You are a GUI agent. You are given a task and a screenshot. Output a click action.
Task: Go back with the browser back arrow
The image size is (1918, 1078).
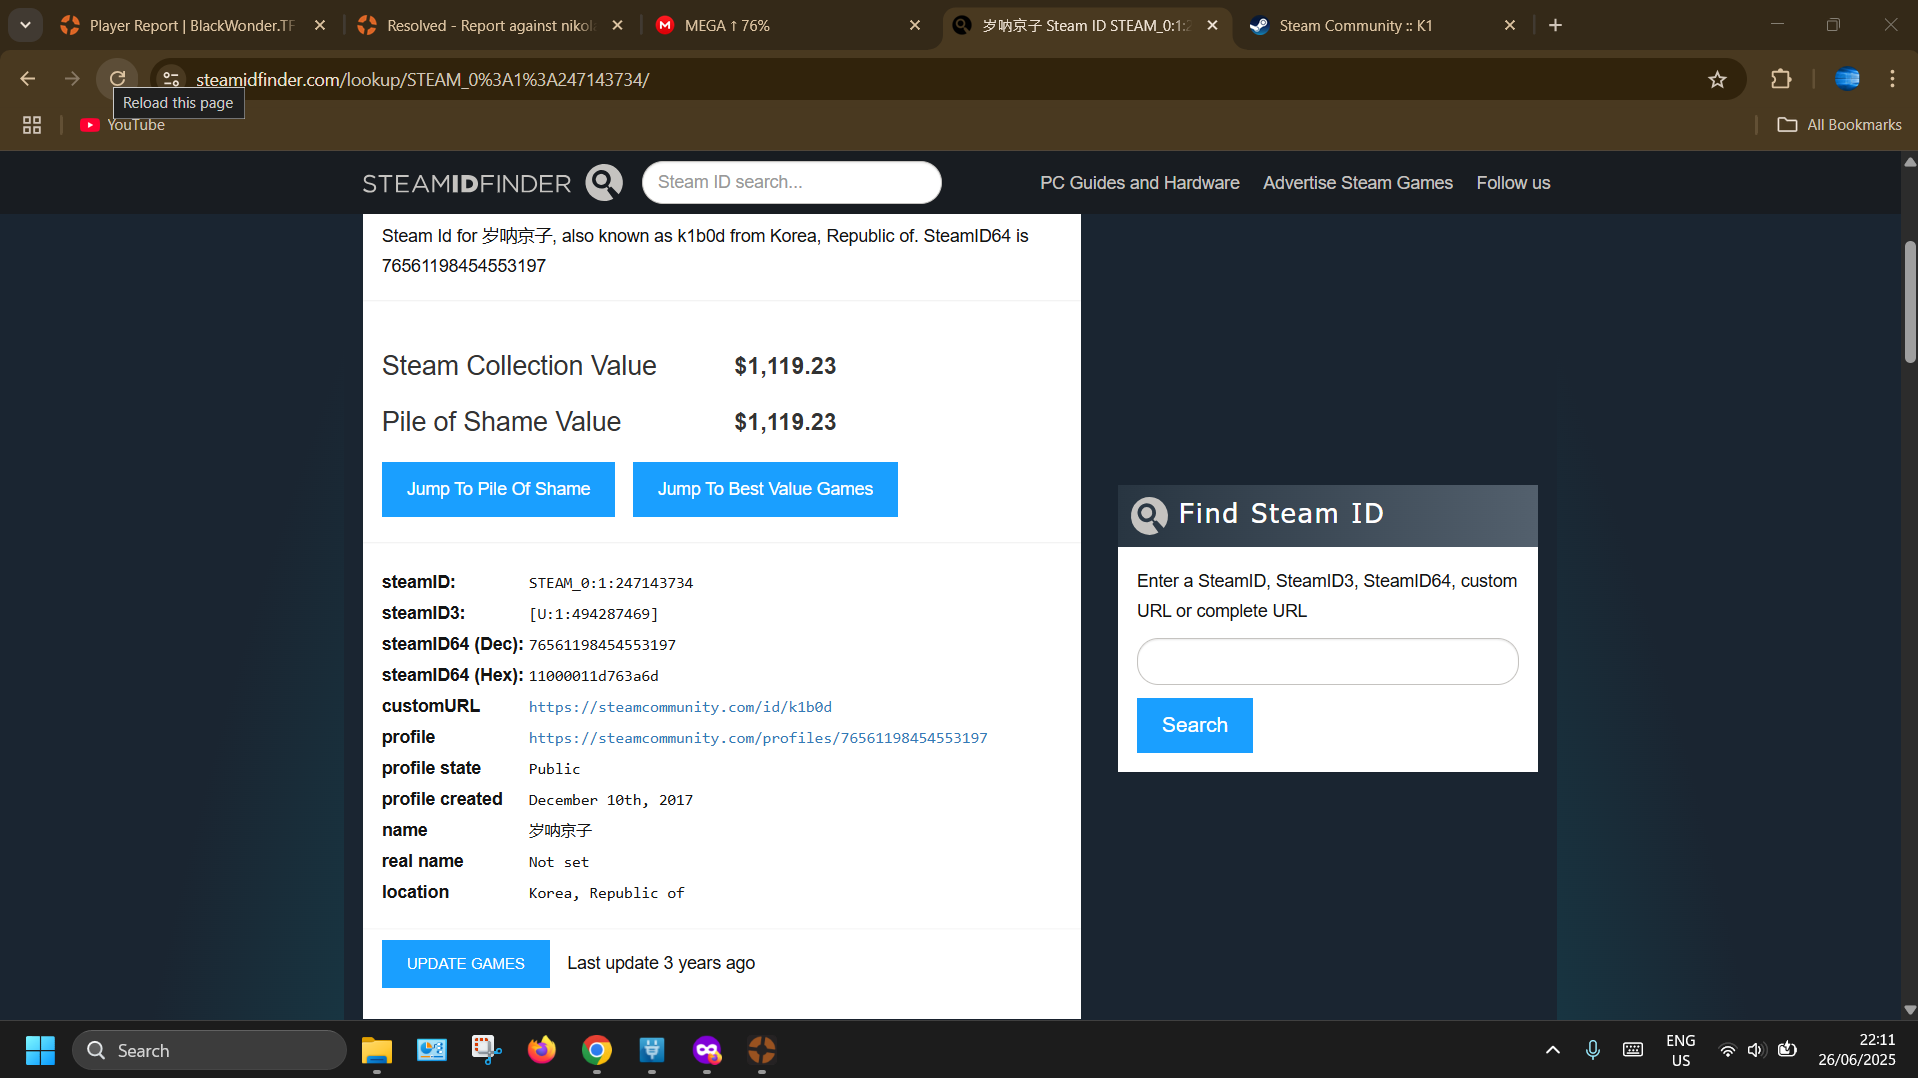28,79
